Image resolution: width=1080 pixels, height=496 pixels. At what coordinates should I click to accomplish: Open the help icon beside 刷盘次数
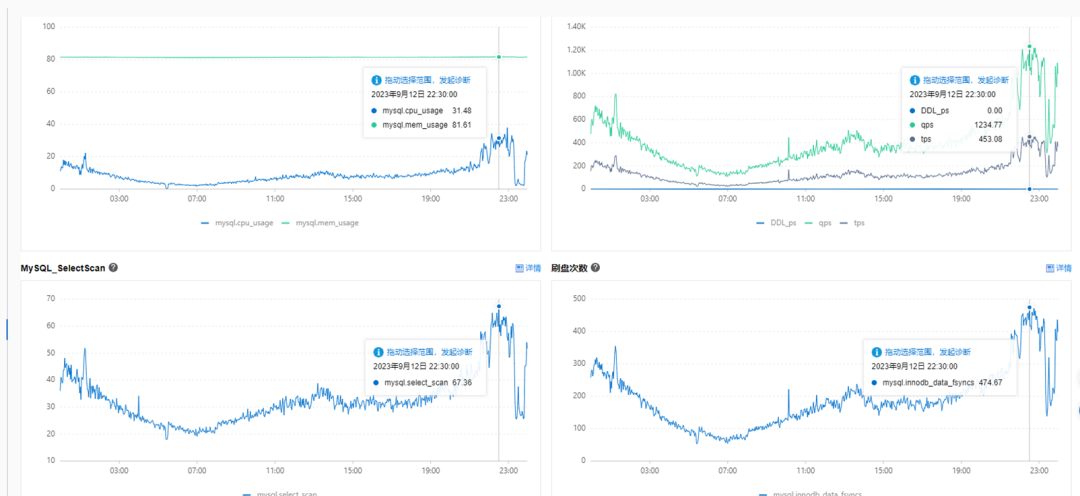[594, 267]
